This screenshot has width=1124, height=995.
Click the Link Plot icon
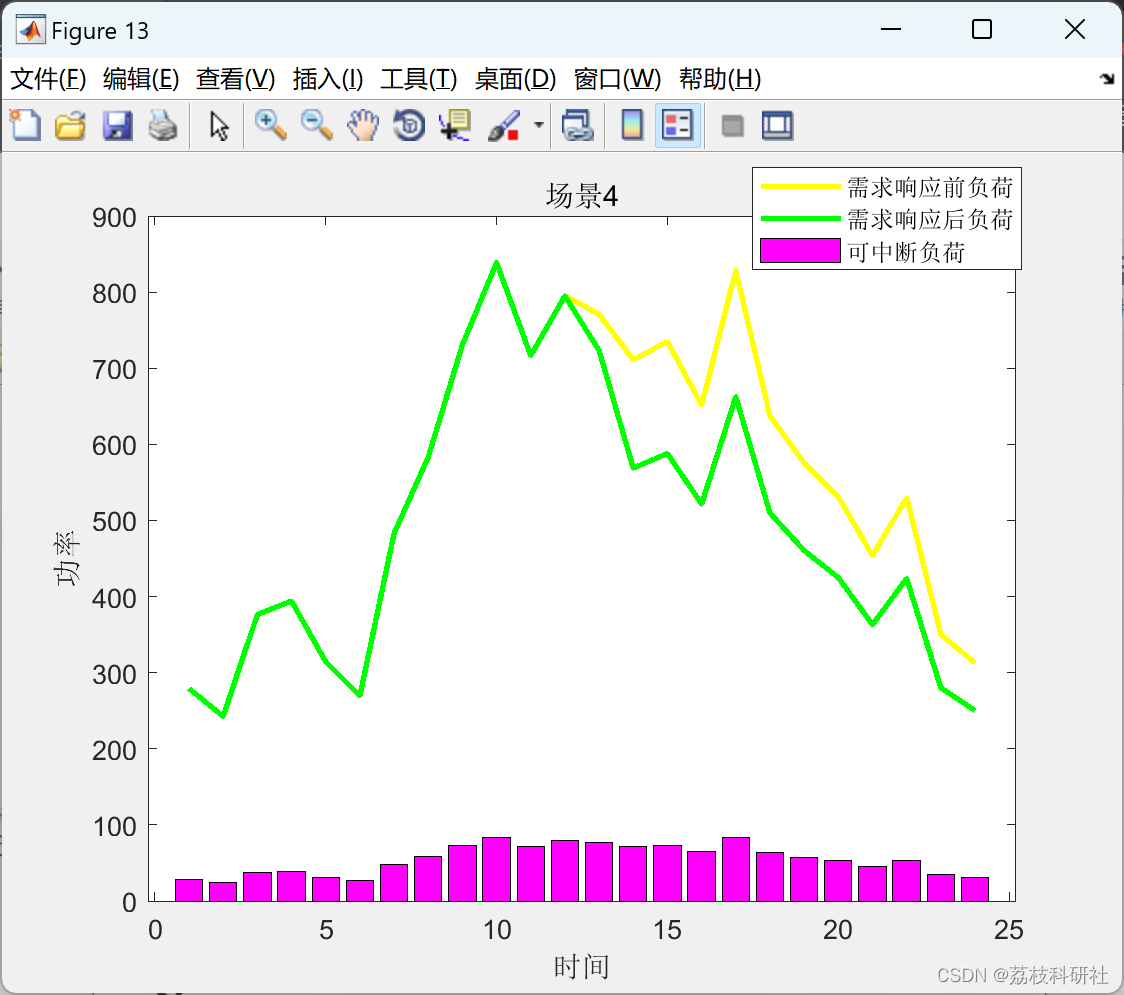[x=578, y=125]
